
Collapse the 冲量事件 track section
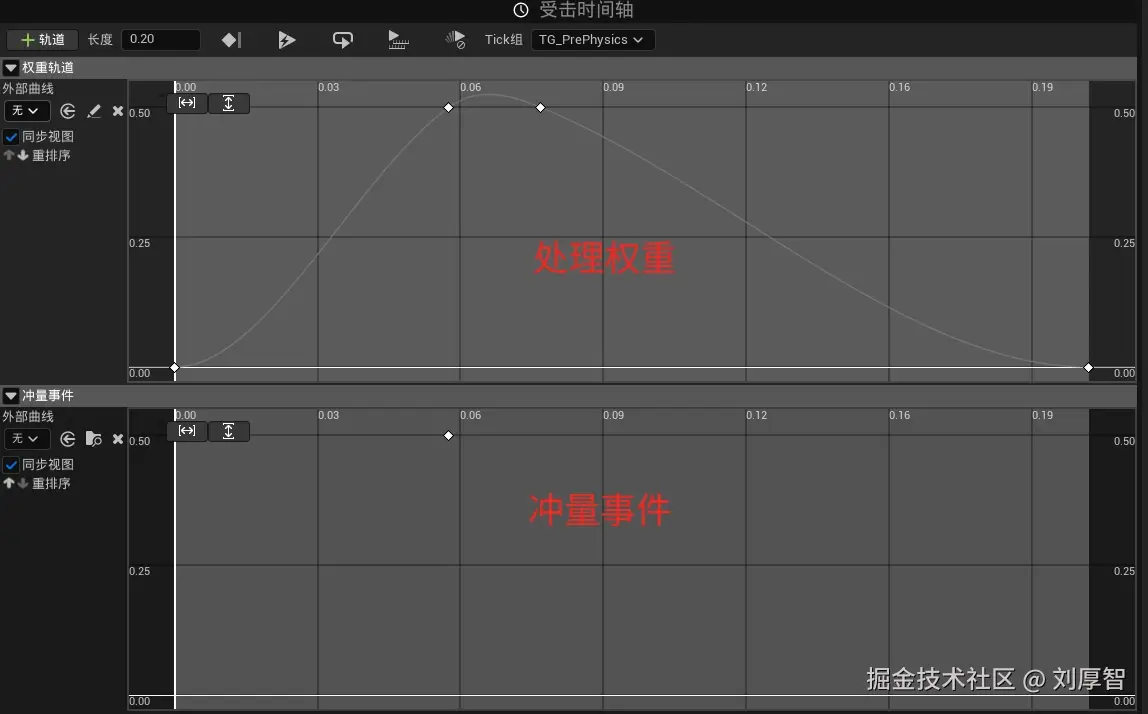tap(11, 396)
